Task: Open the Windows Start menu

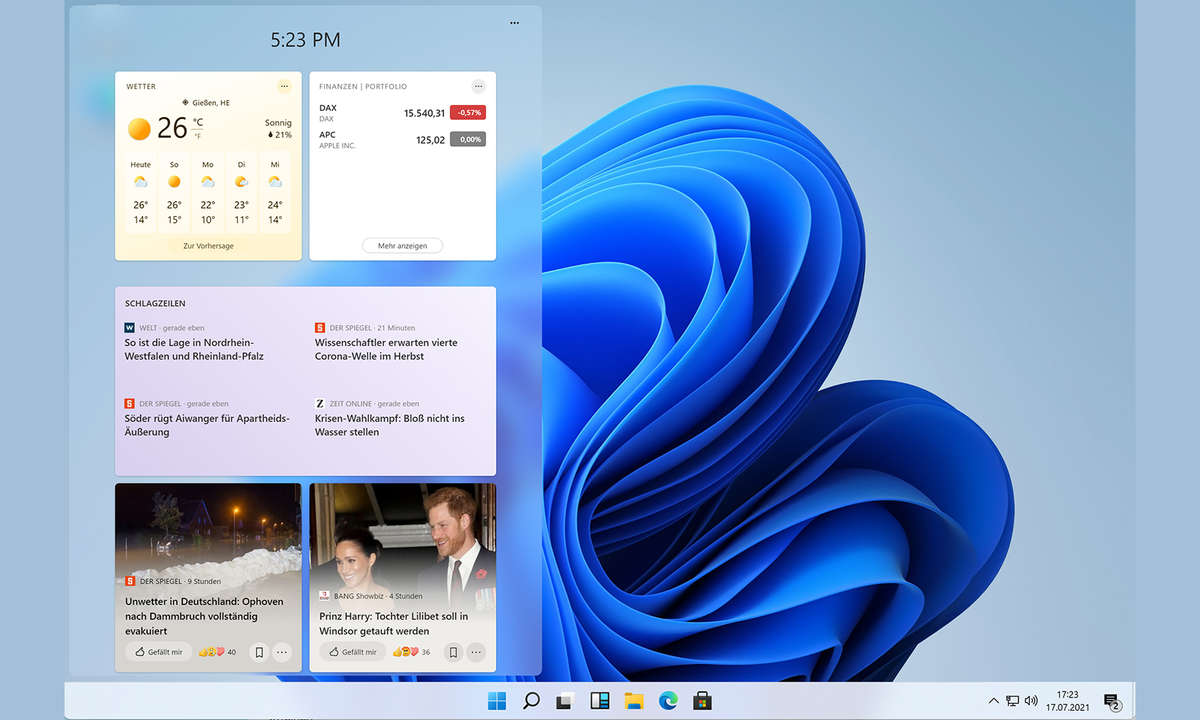Action: point(497,700)
